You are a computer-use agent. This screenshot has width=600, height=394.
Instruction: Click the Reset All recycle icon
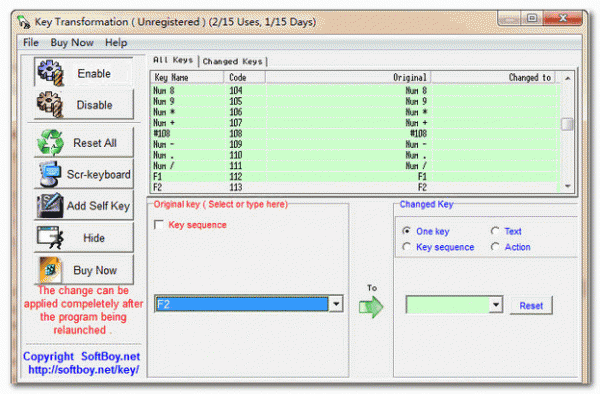tap(50, 143)
